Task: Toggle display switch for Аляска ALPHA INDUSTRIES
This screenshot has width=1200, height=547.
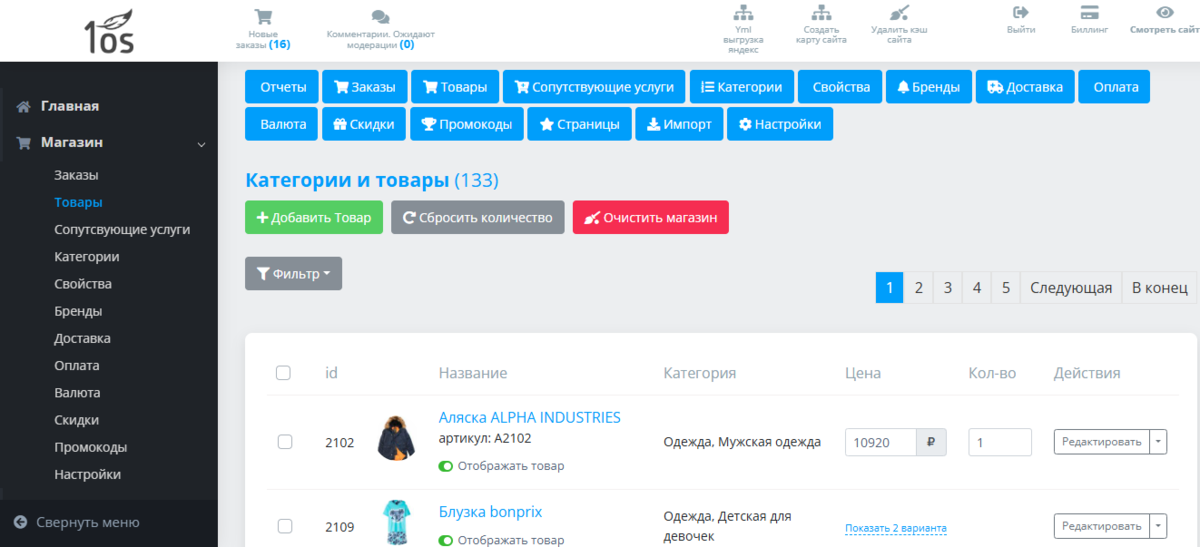Action: coord(446,466)
